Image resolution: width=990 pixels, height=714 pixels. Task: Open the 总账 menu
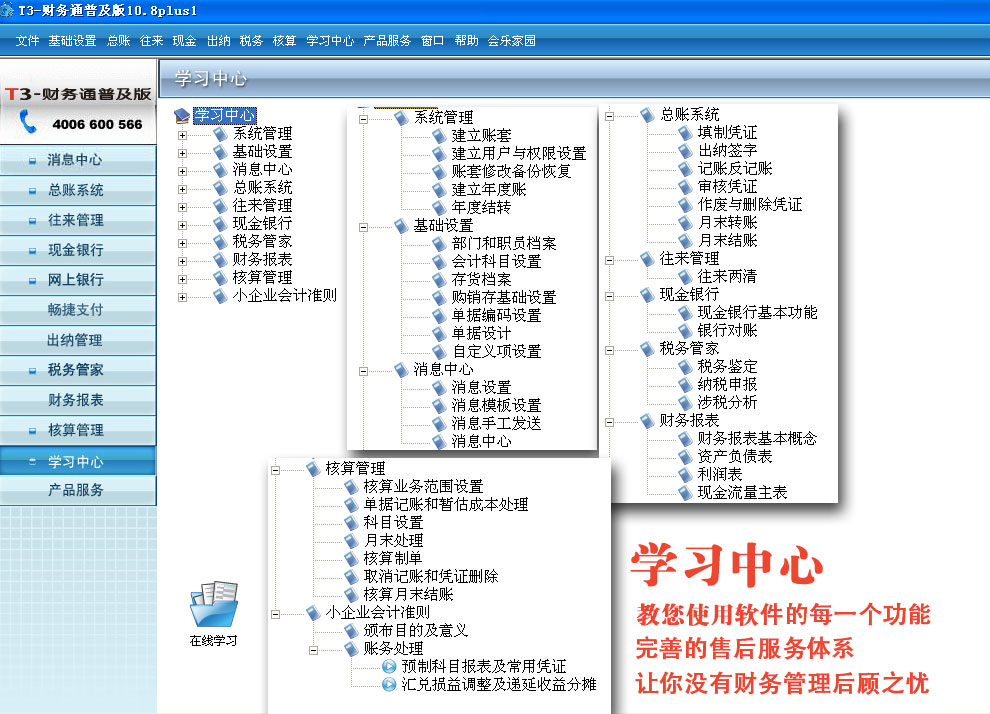(118, 41)
